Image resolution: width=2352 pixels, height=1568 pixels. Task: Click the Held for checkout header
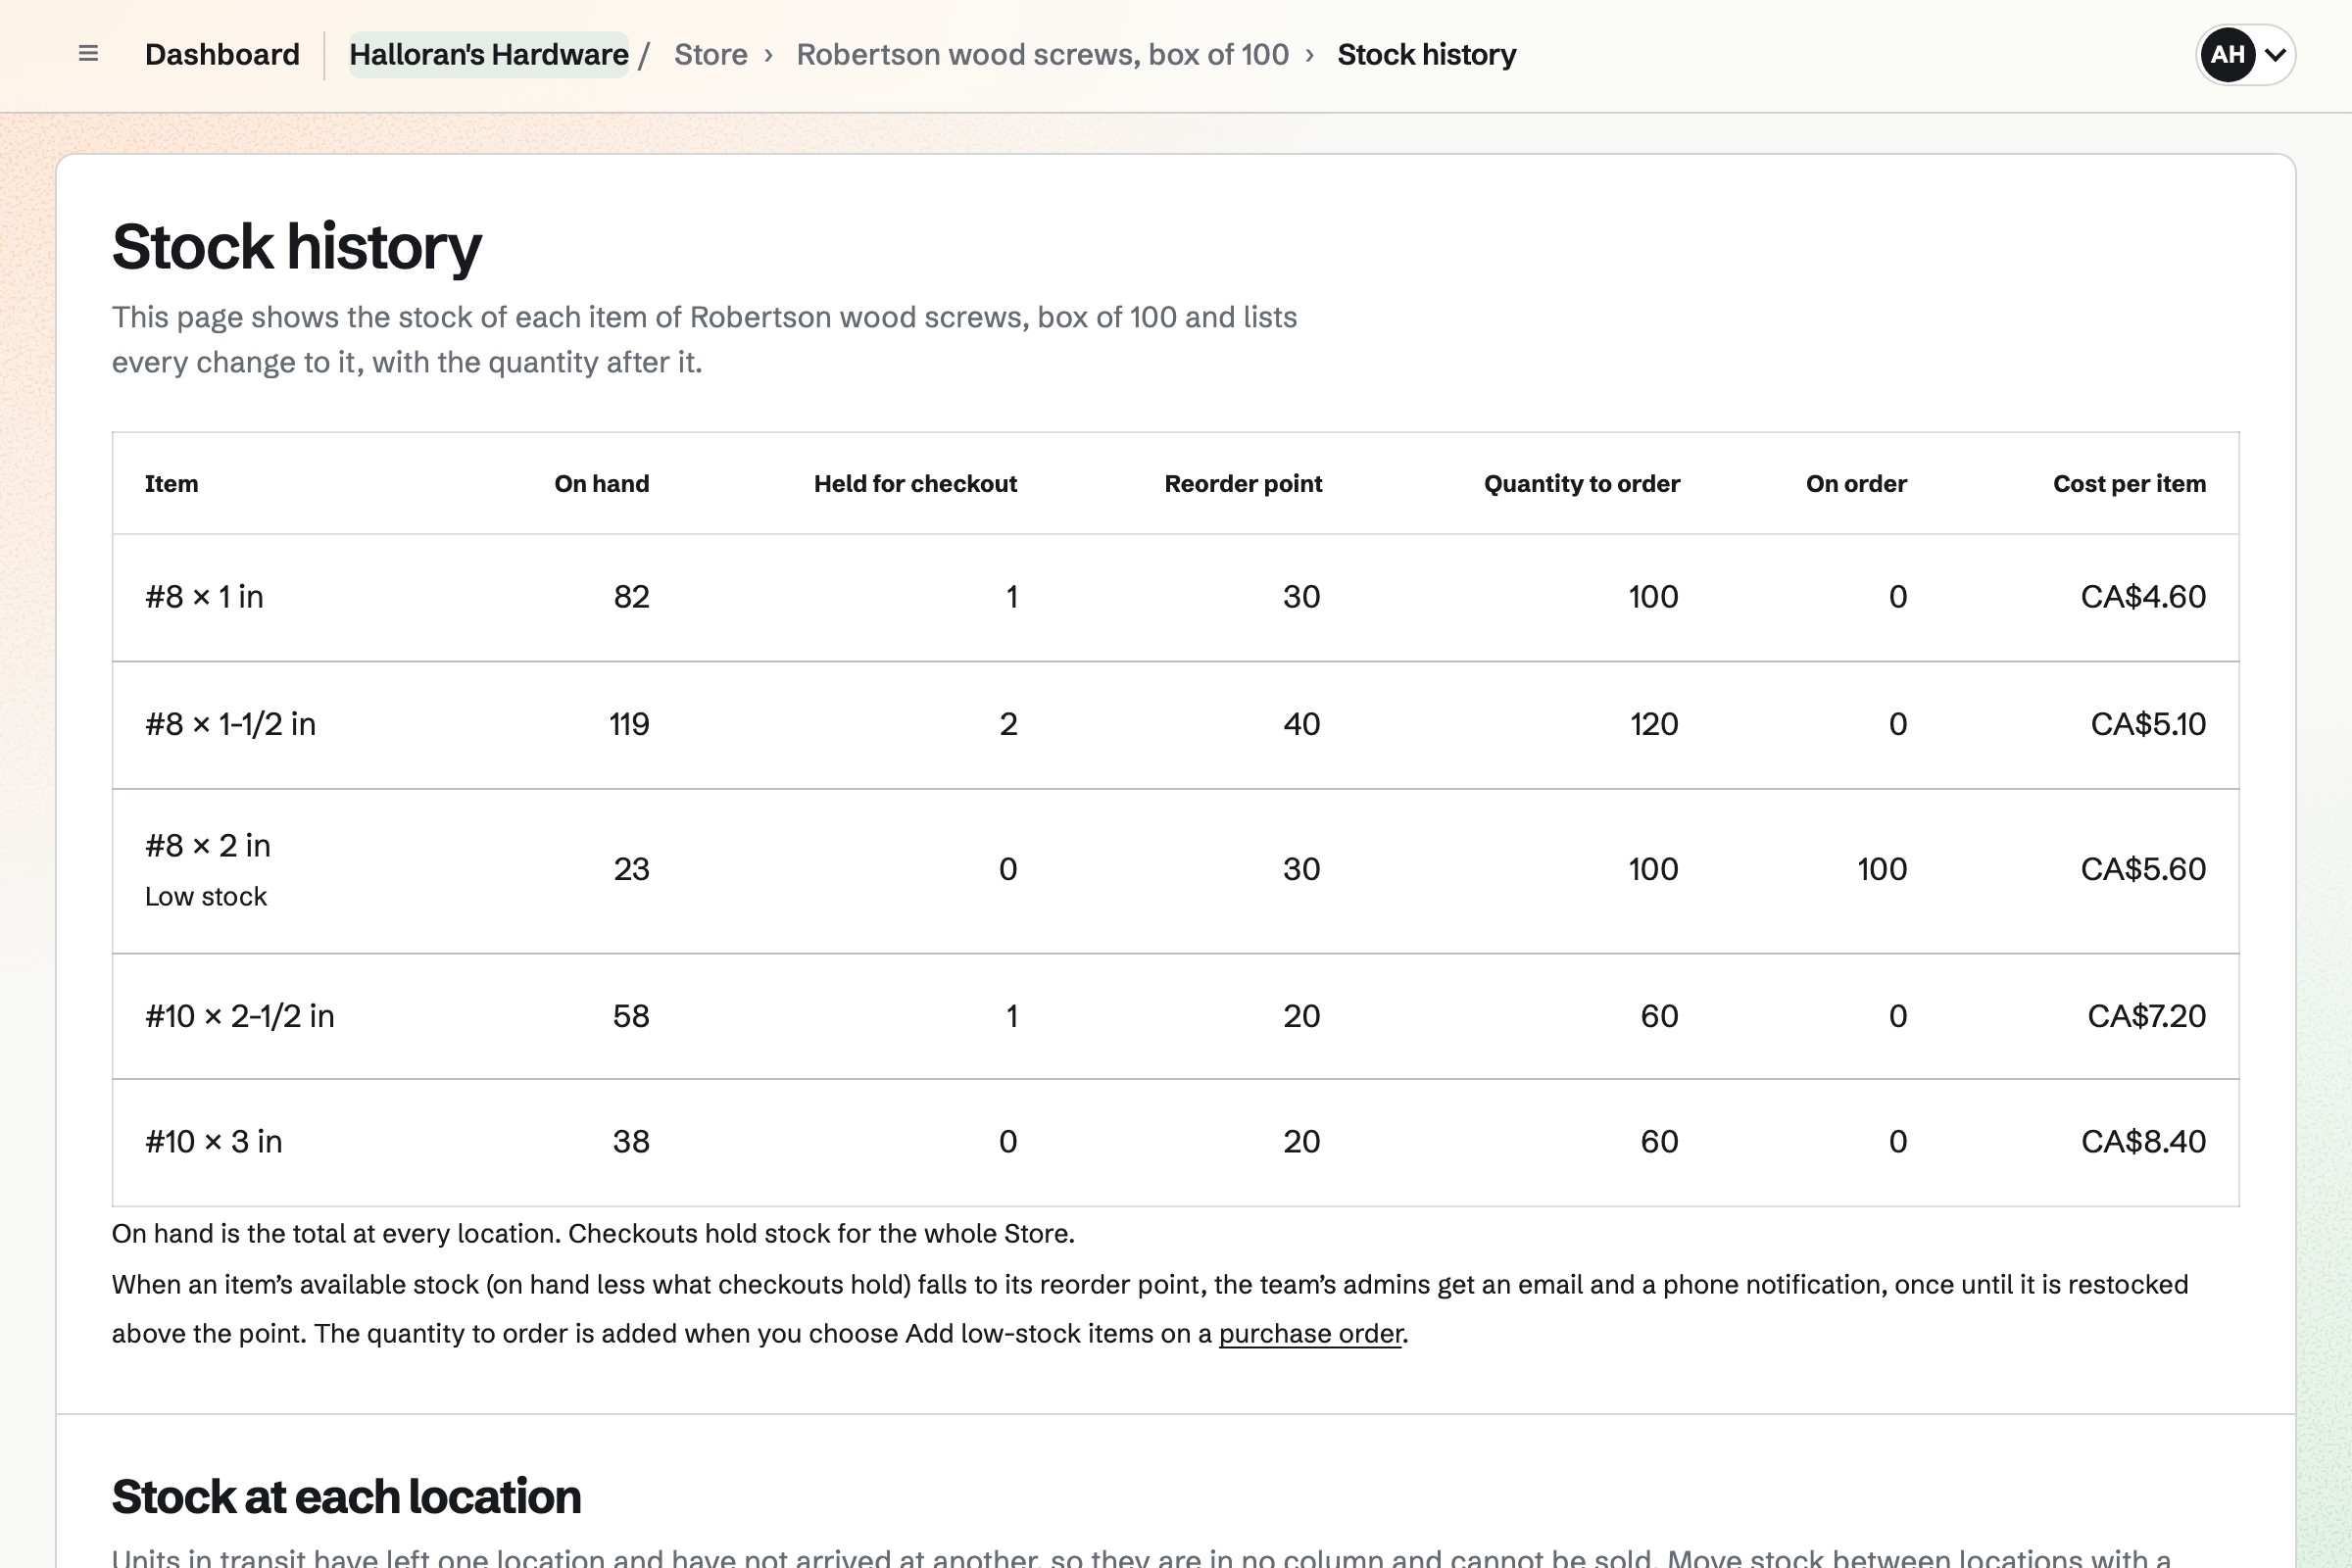(915, 484)
